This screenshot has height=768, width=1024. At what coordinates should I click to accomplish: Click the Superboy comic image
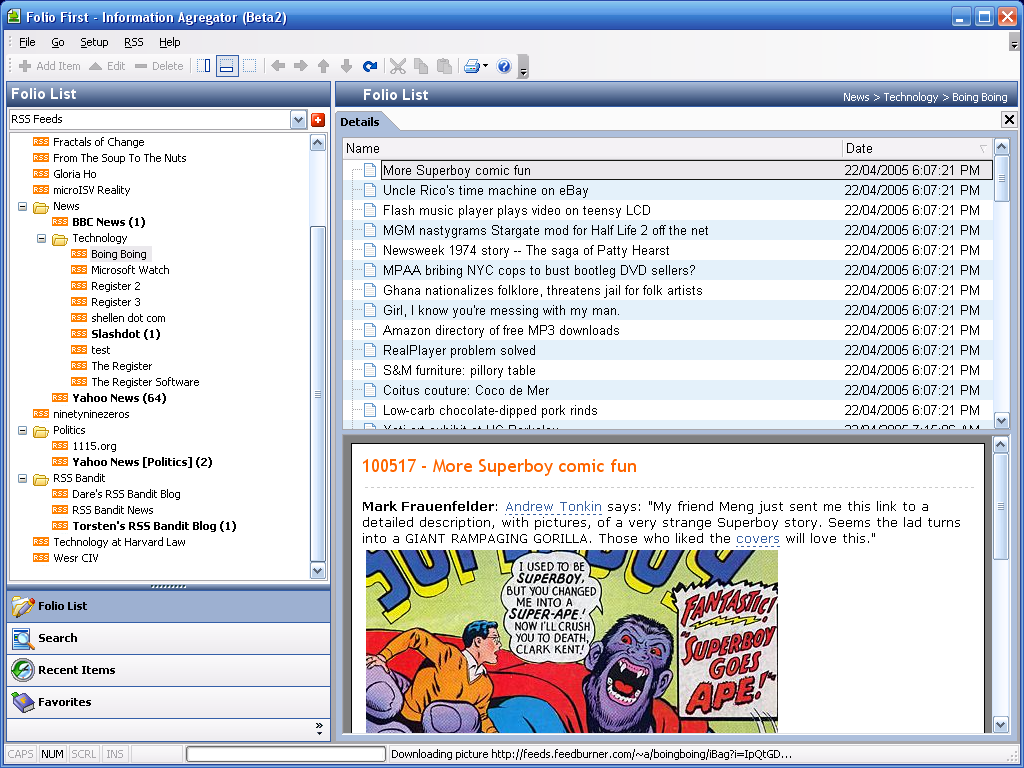tap(571, 641)
